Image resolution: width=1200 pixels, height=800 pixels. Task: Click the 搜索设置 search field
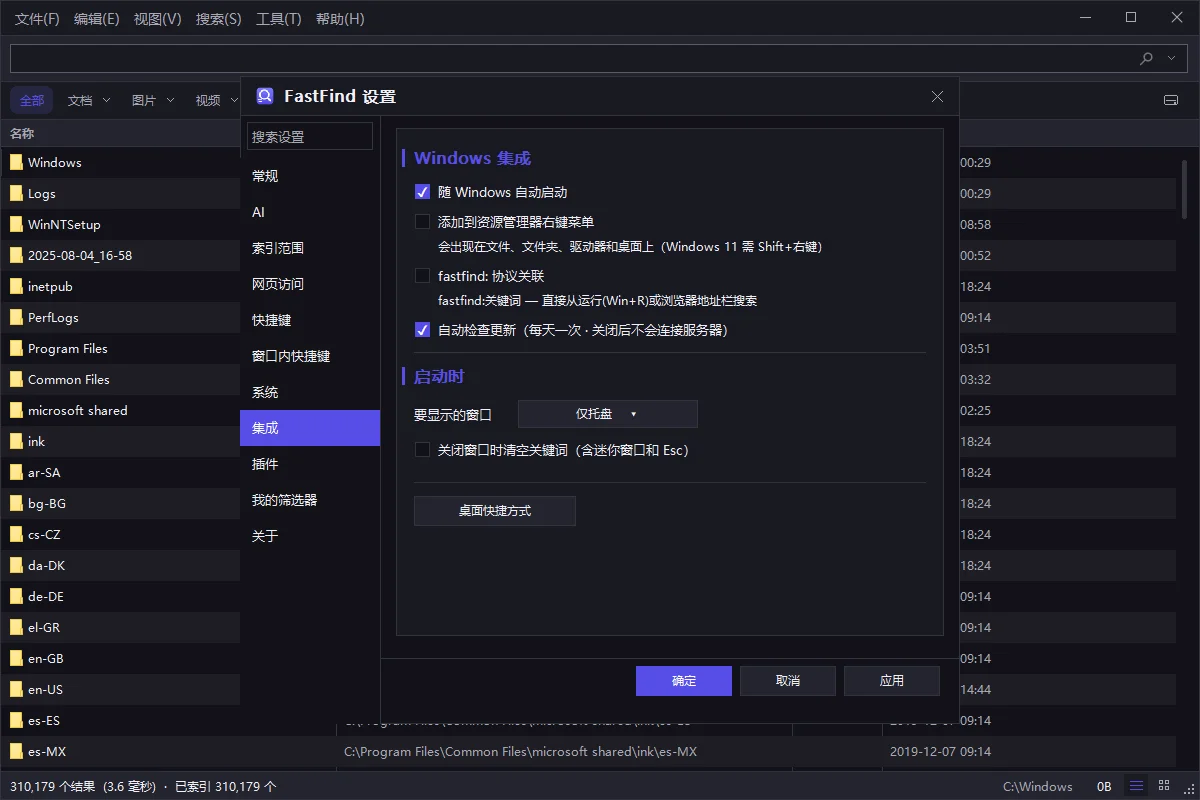click(310, 136)
